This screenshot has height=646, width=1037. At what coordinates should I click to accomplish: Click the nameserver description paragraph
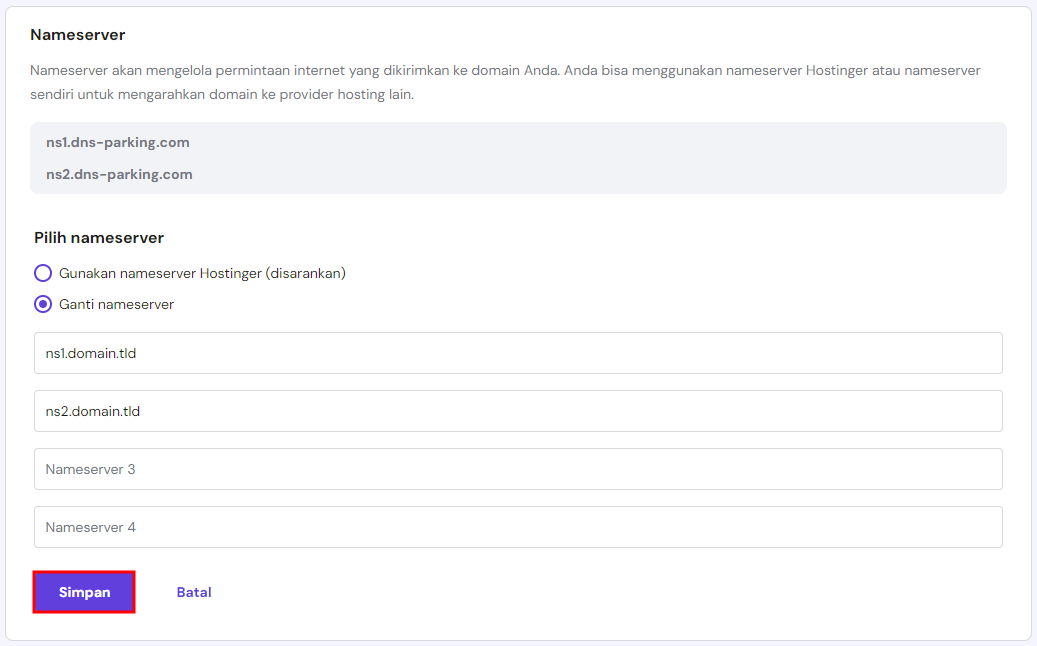[x=500, y=82]
